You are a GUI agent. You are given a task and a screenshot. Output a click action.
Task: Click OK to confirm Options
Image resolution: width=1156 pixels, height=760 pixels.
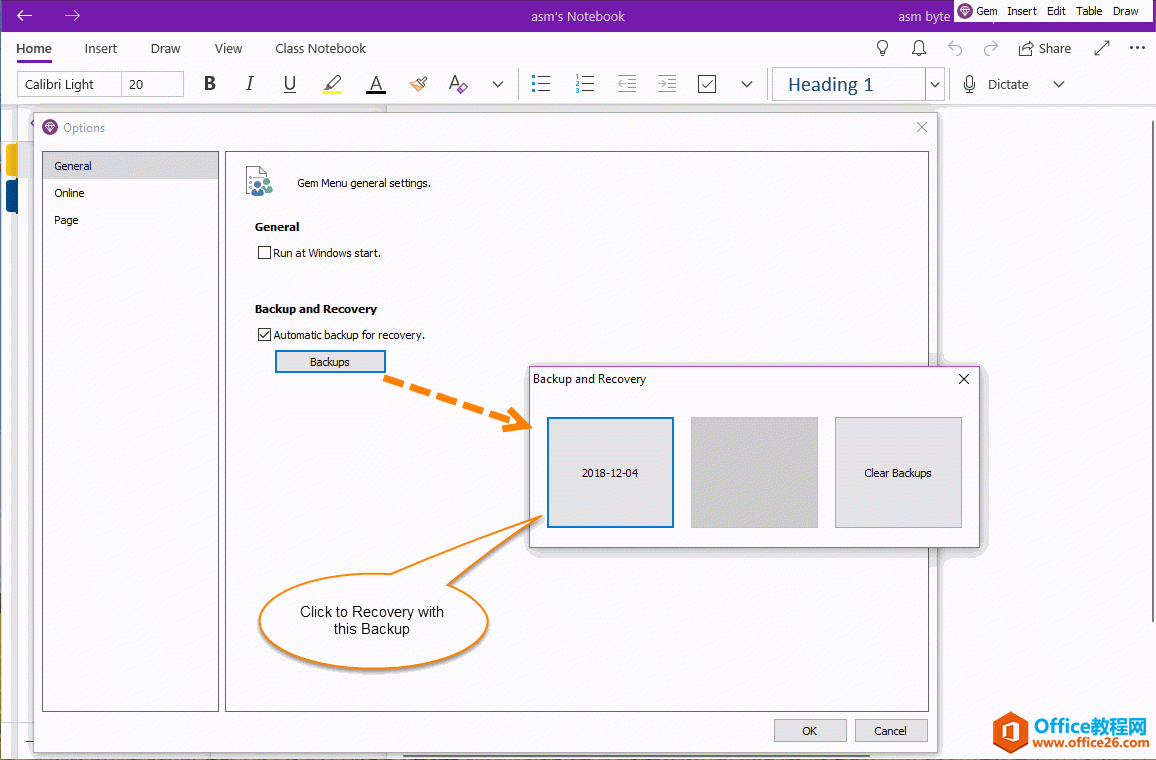coord(810,730)
